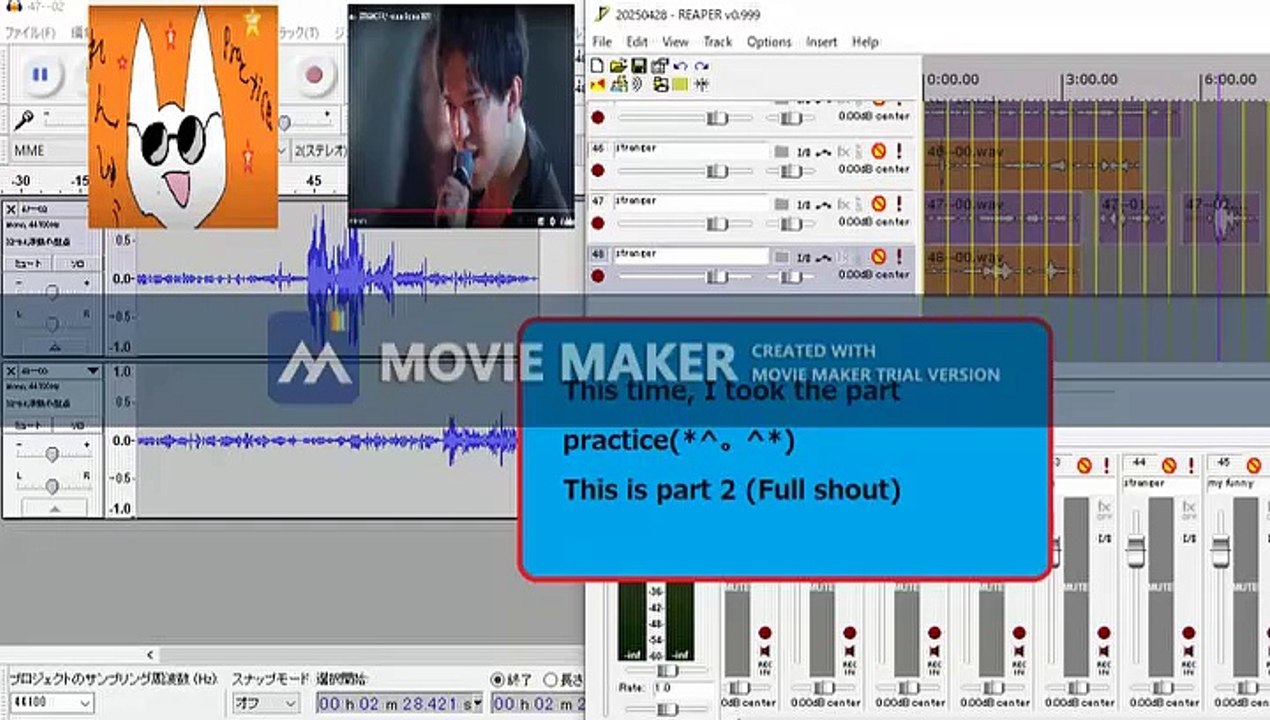Pause playback in Audacity
Image resolution: width=1270 pixels, height=720 pixels.
pos(40,74)
